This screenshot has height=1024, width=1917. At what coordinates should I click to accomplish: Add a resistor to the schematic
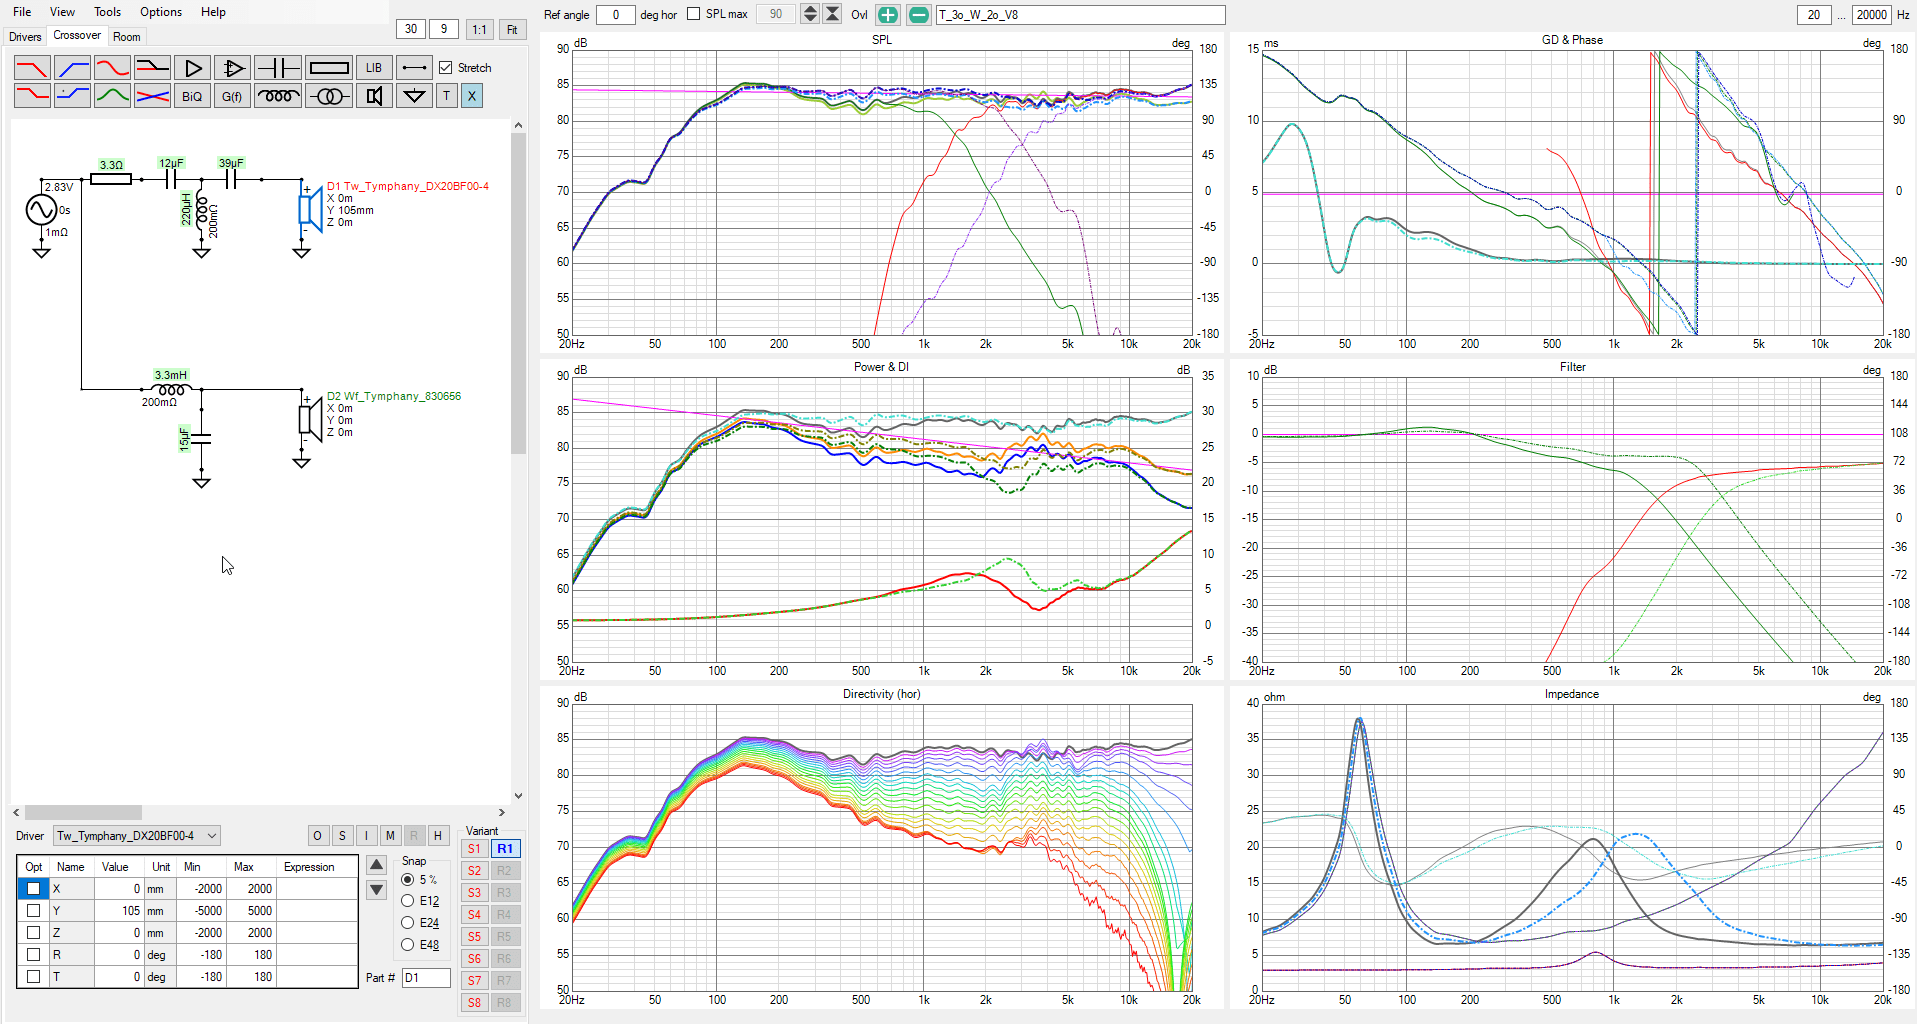(x=329, y=68)
